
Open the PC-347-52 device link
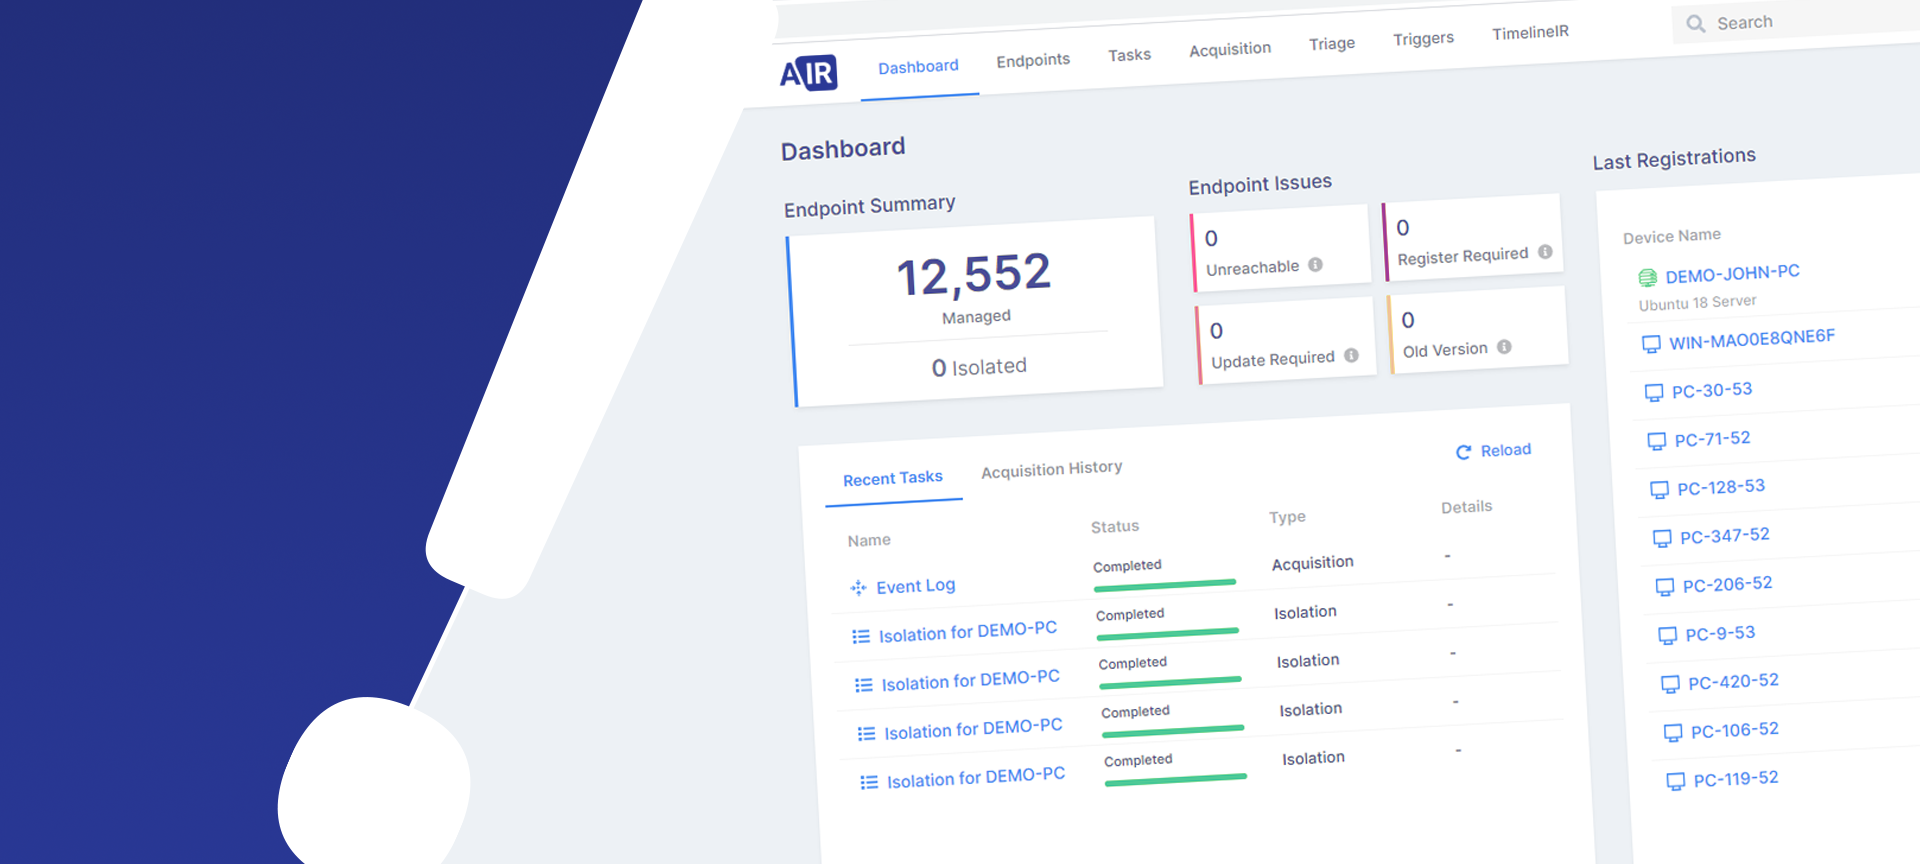tap(1725, 536)
